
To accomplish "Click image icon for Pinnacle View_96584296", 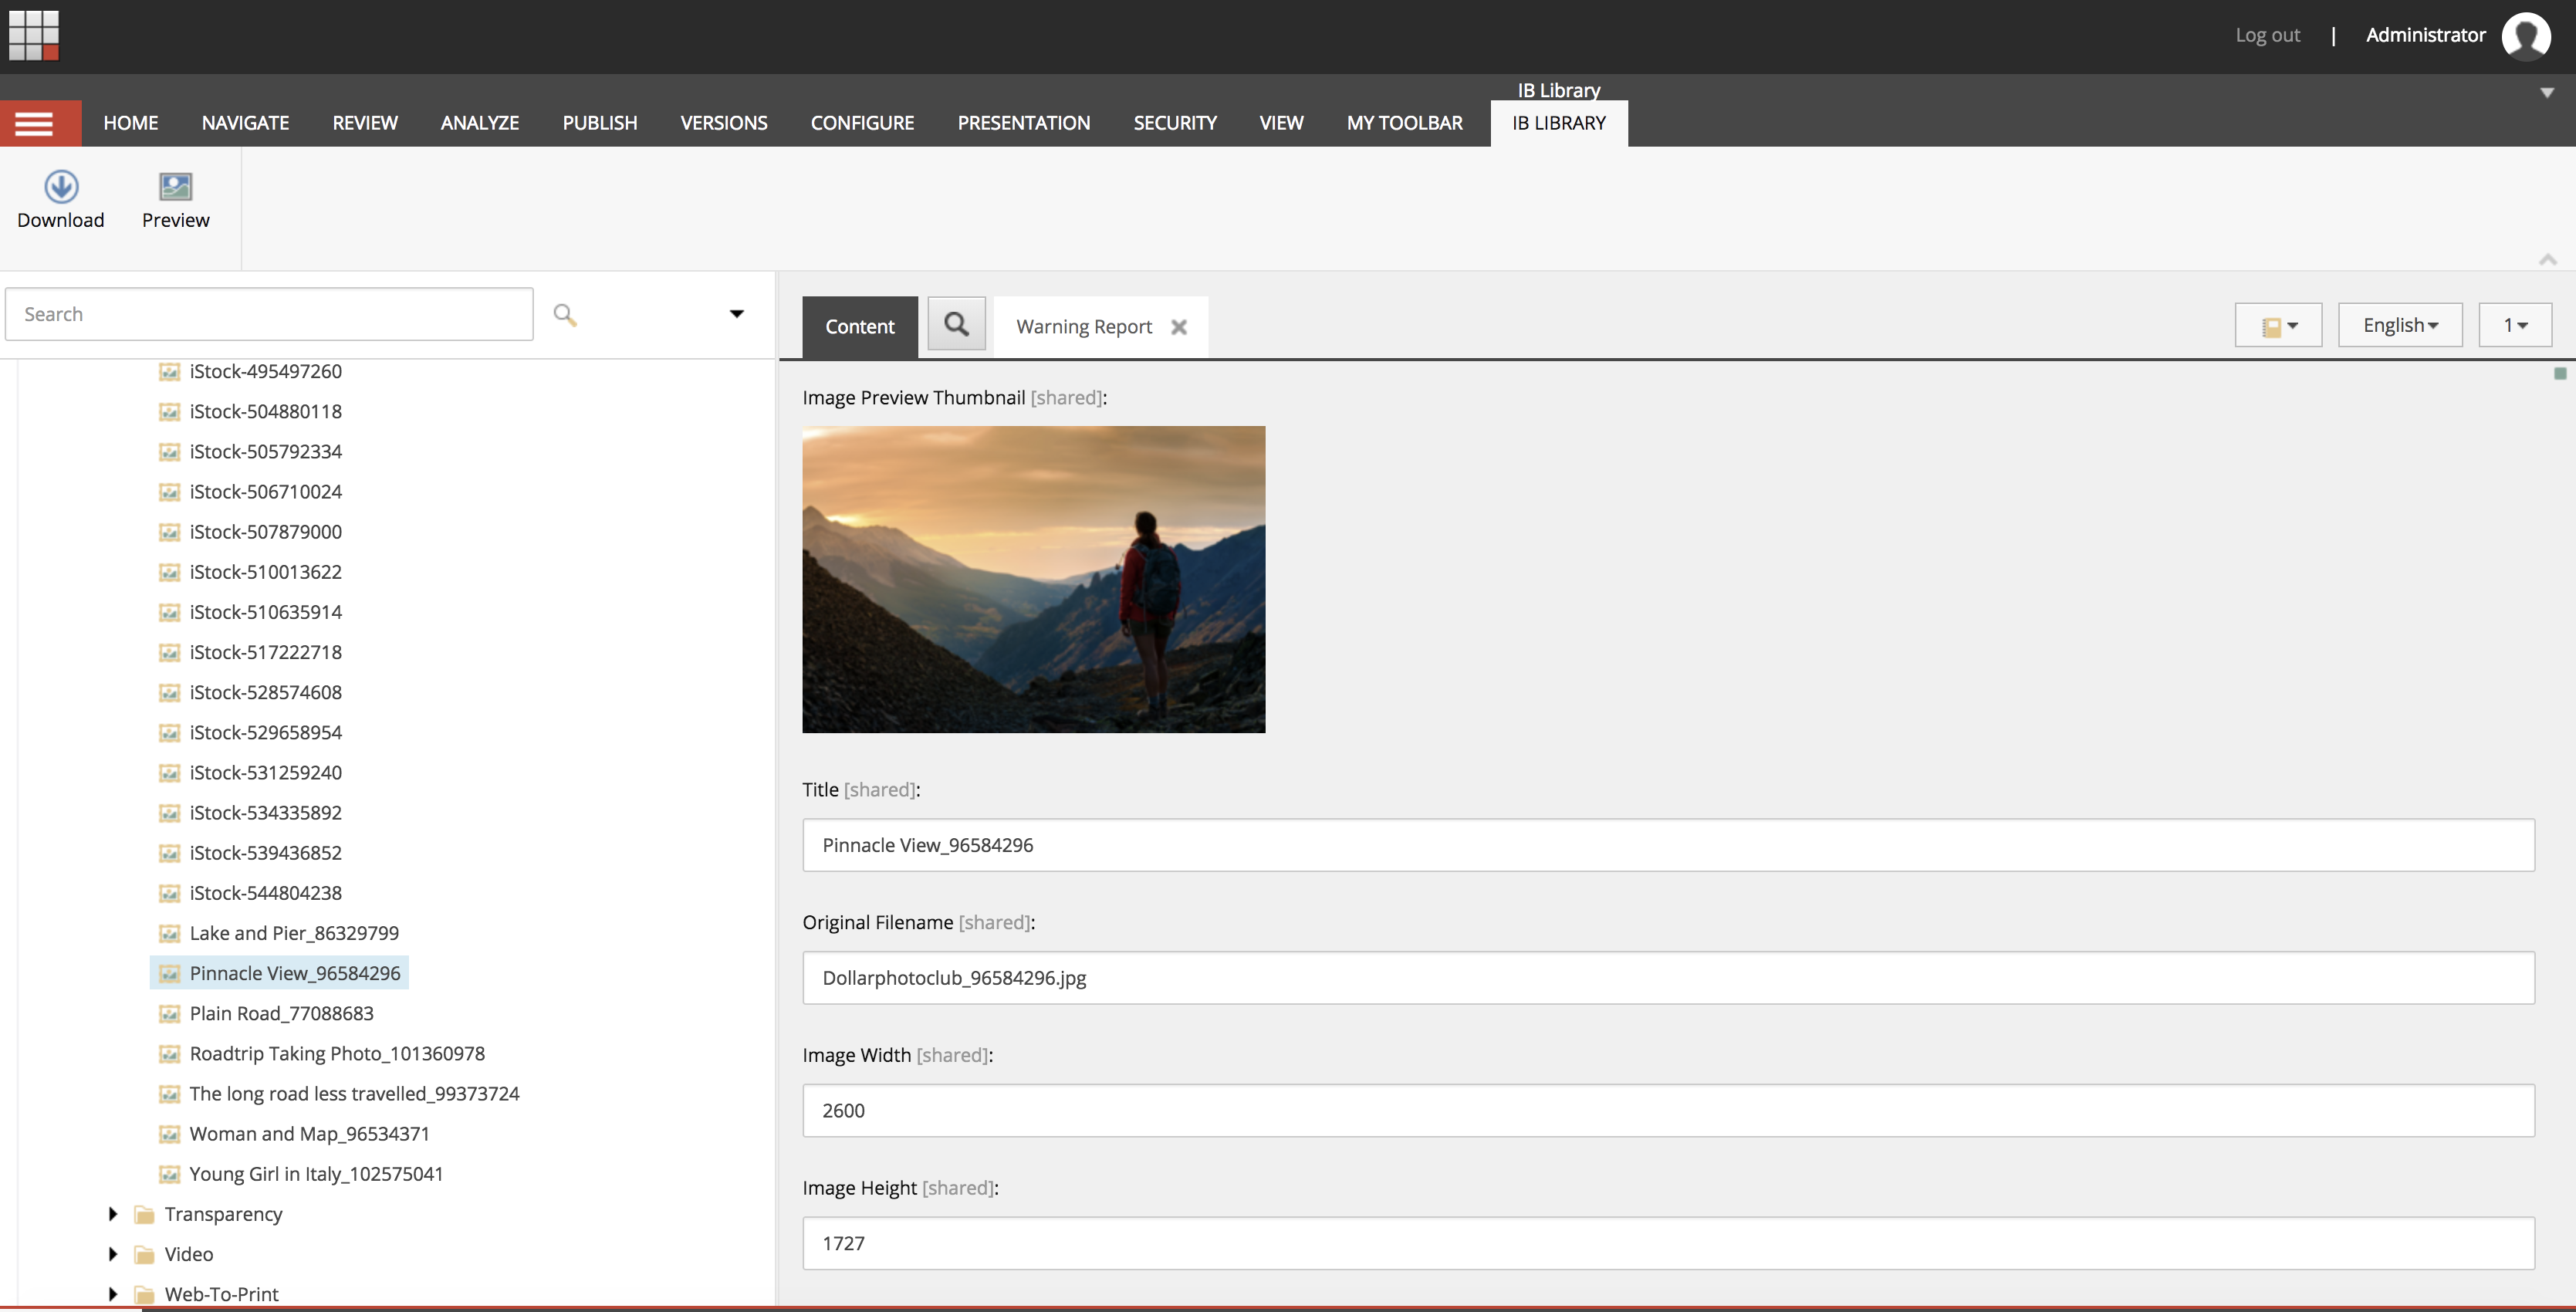I will 170,974.
